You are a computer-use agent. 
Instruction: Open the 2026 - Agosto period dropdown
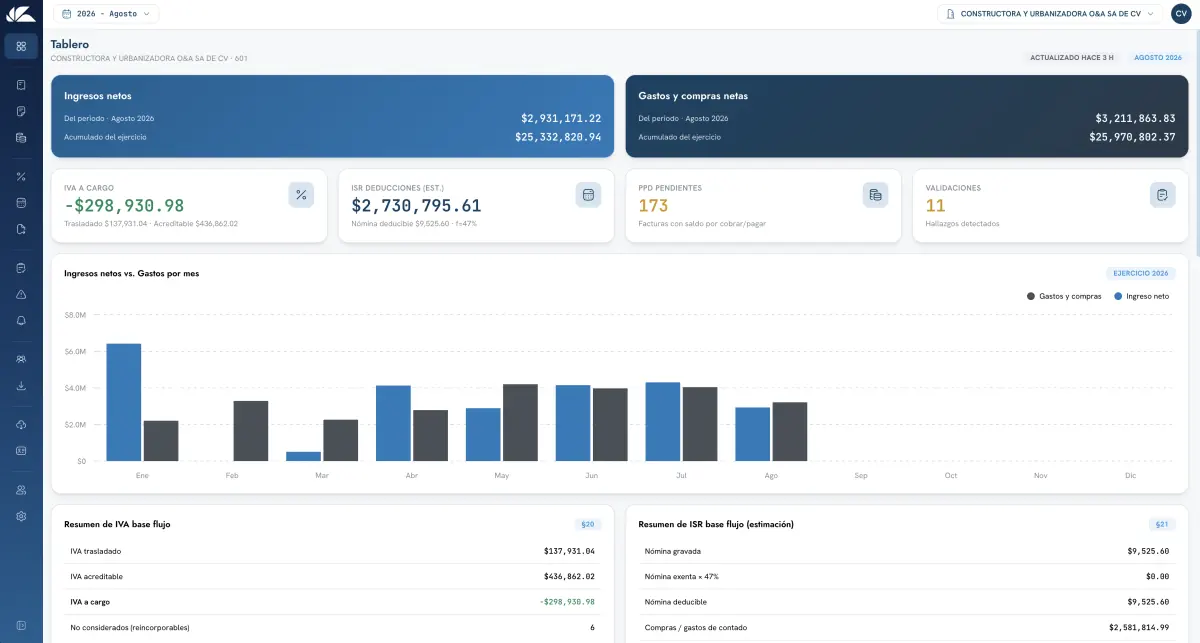click(106, 14)
